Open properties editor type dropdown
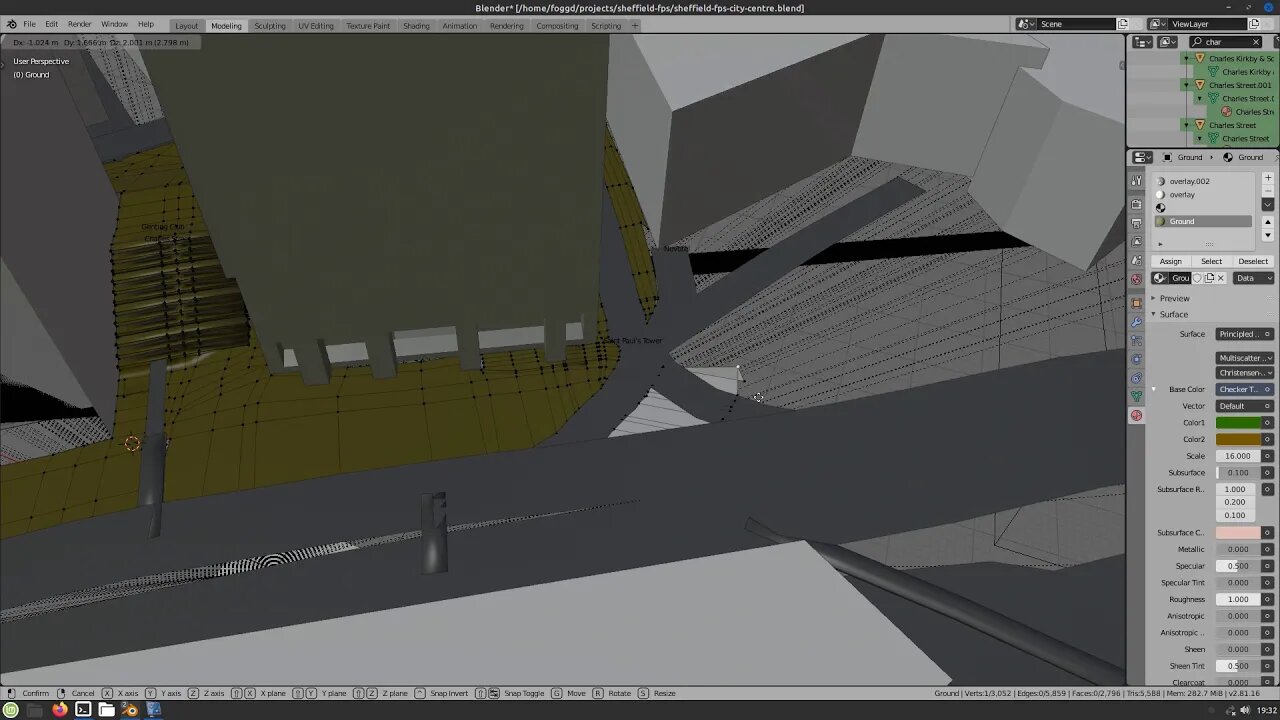The height and width of the screenshot is (720, 1280). pyautogui.click(x=1143, y=157)
